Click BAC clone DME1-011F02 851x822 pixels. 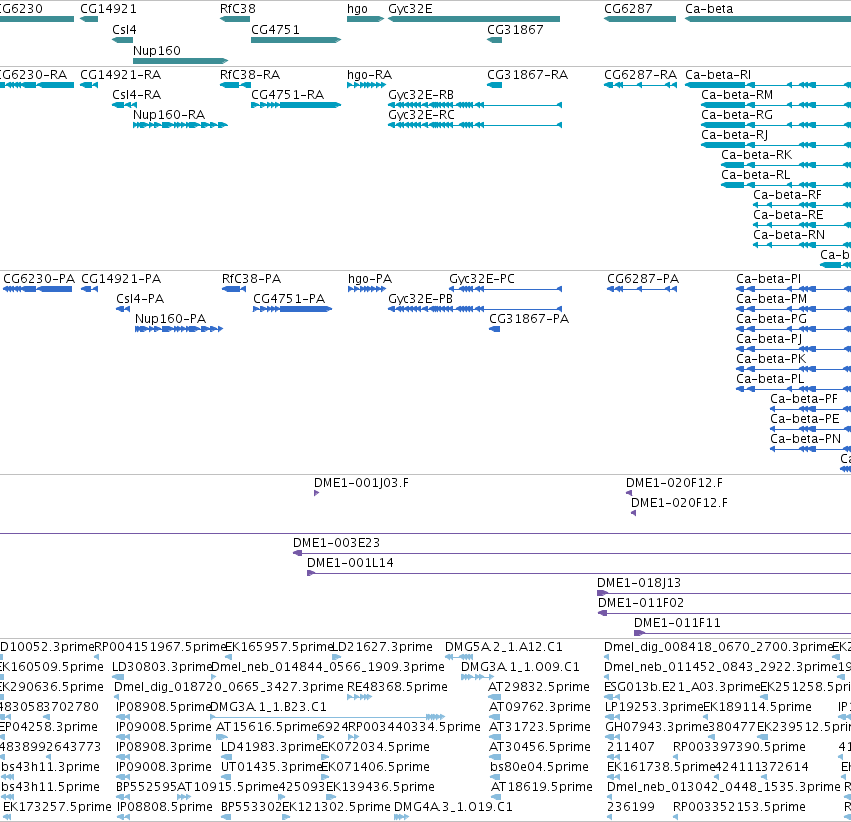(x=725, y=613)
